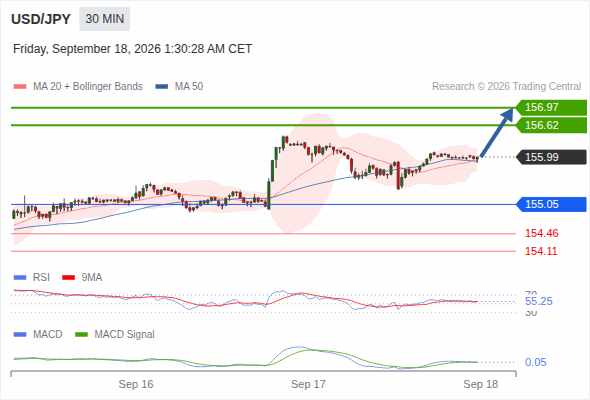Click the RSI legend blue swatch

tap(20, 278)
